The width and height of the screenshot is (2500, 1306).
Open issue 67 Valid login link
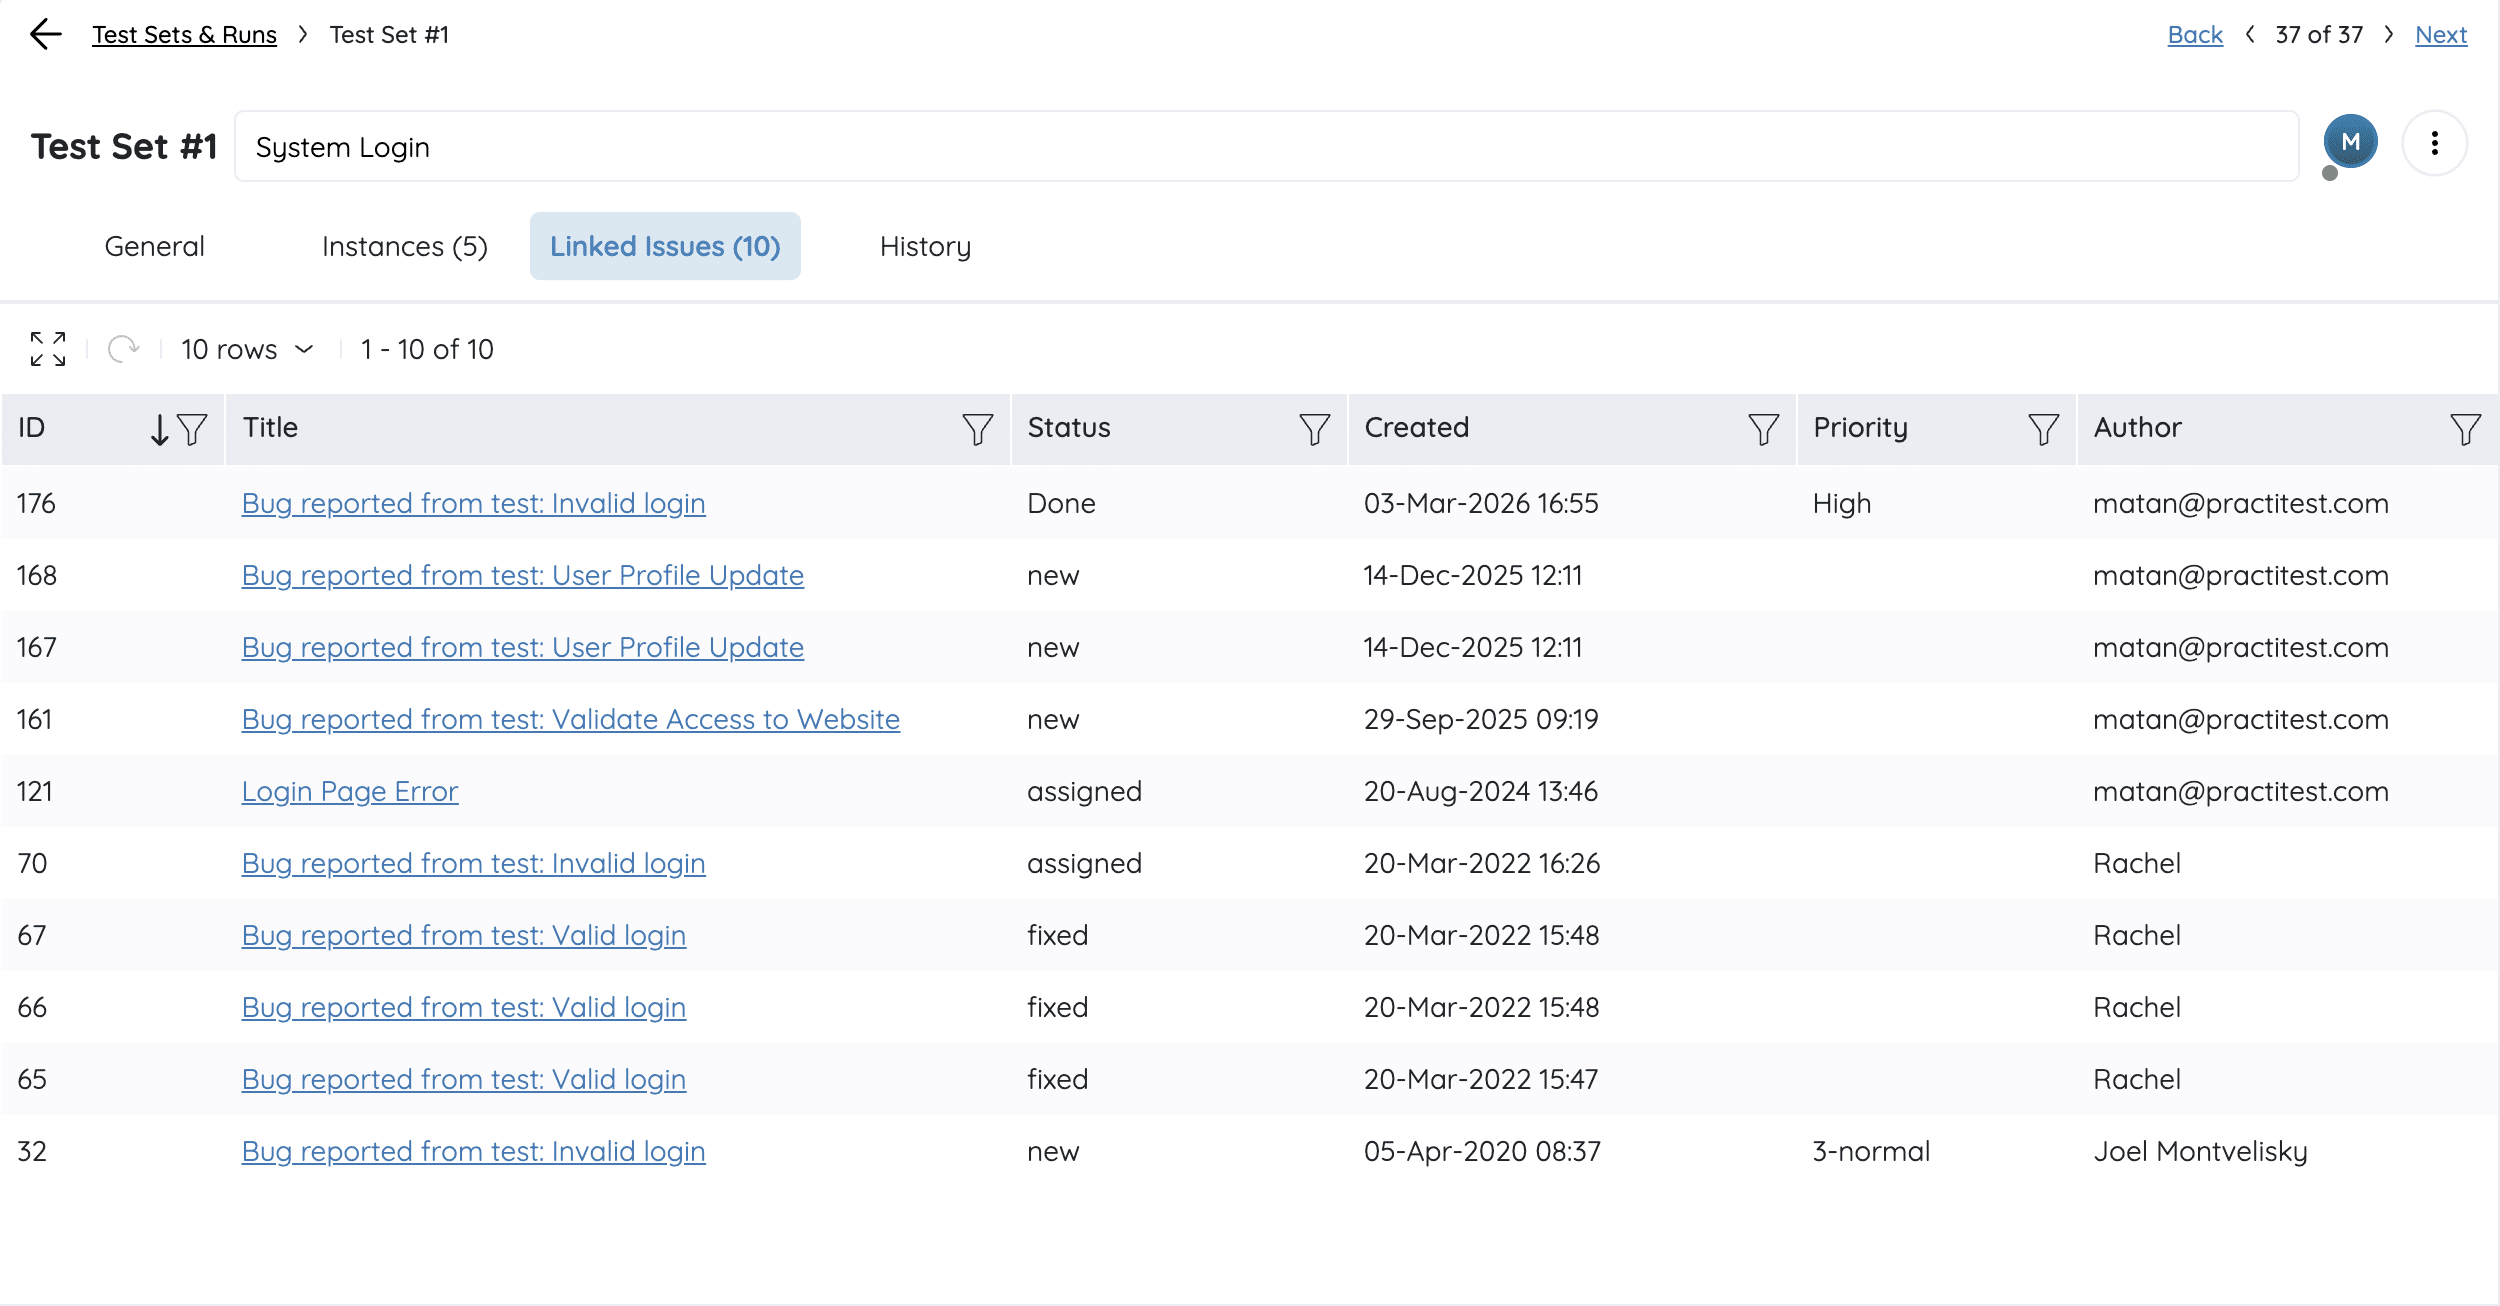[x=463, y=935]
